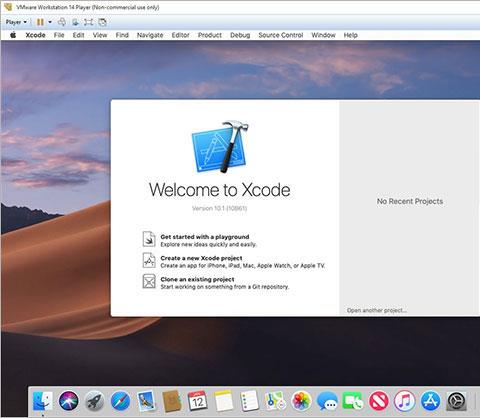Click the Xcode hammer logo
The width and height of the screenshot is (480, 418).
pyautogui.click(x=220, y=147)
